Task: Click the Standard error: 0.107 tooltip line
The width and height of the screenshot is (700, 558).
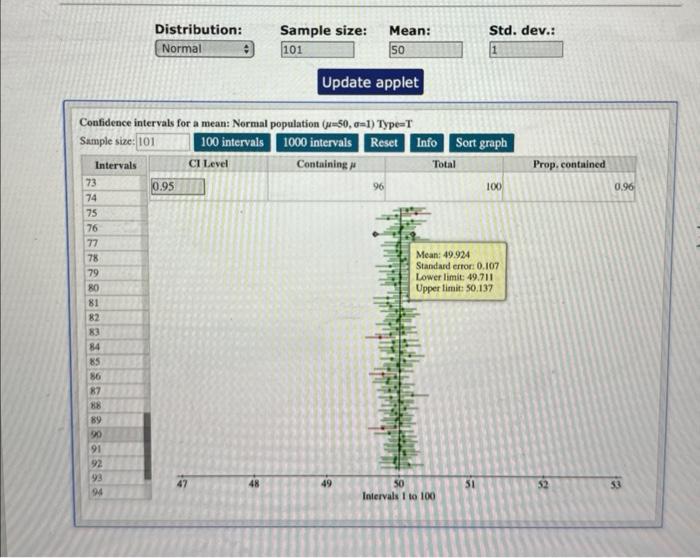Action: [x=457, y=266]
